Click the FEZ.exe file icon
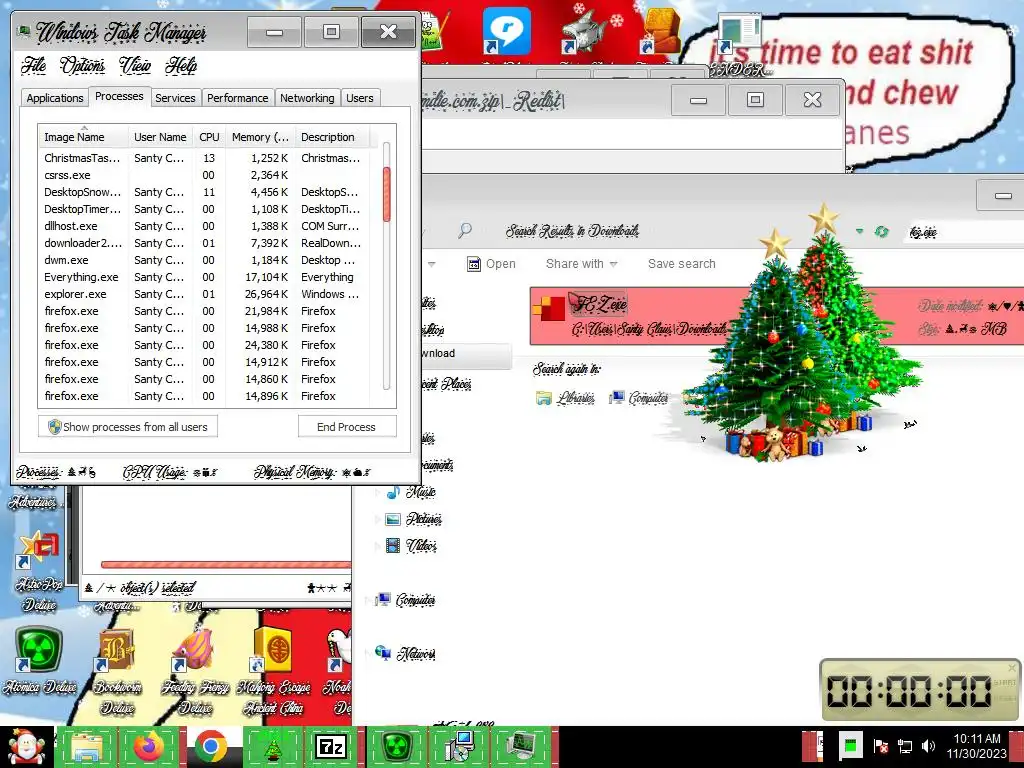 click(549, 308)
